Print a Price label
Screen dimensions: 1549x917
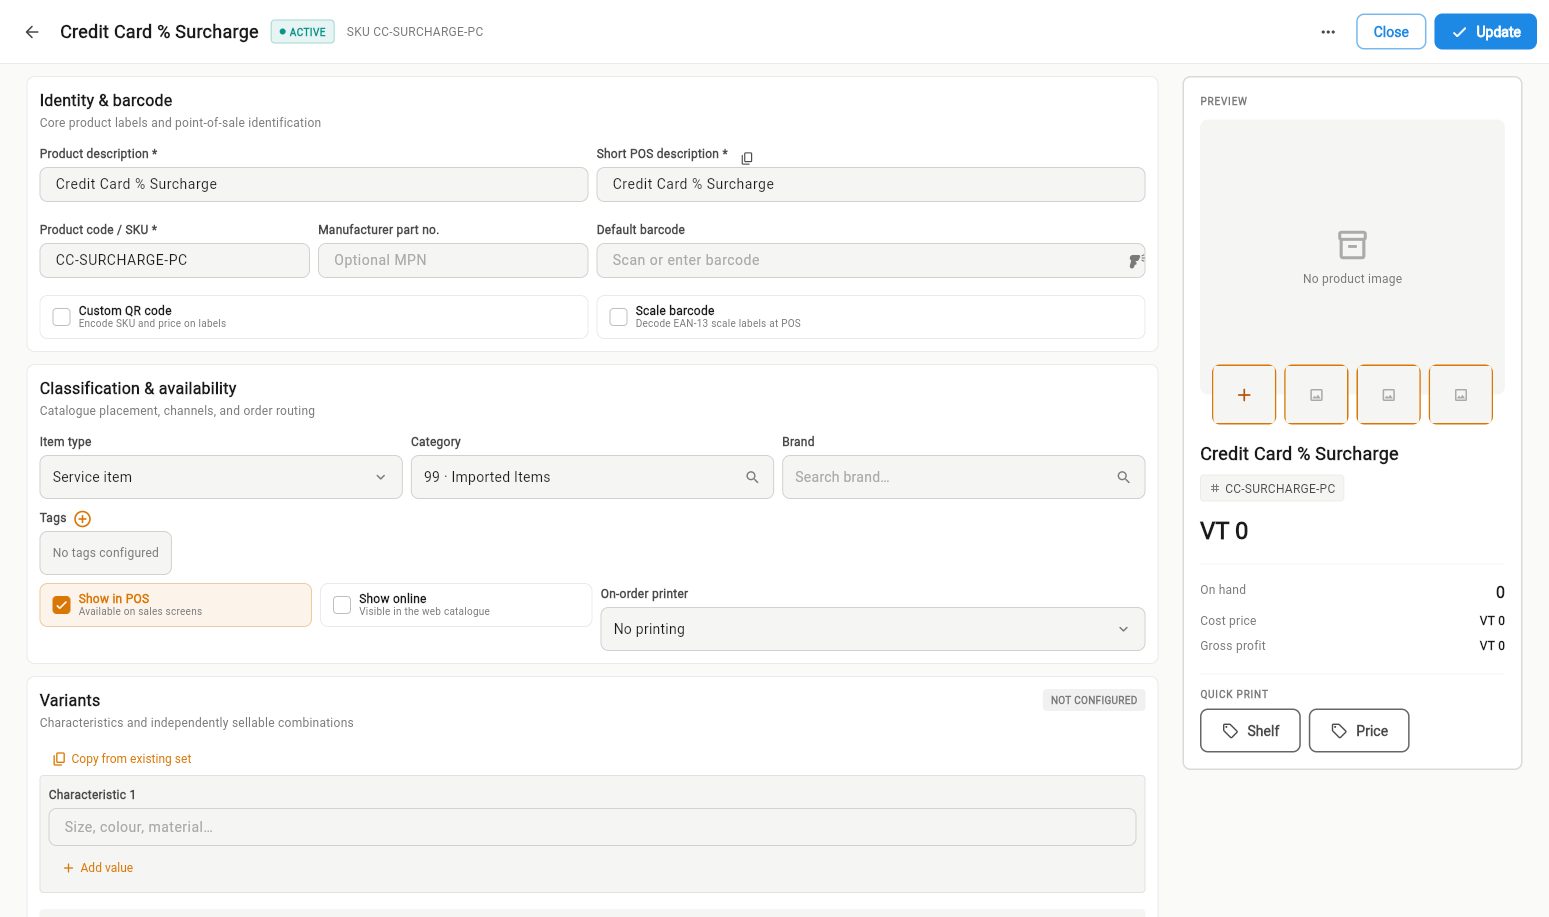tap(1359, 731)
